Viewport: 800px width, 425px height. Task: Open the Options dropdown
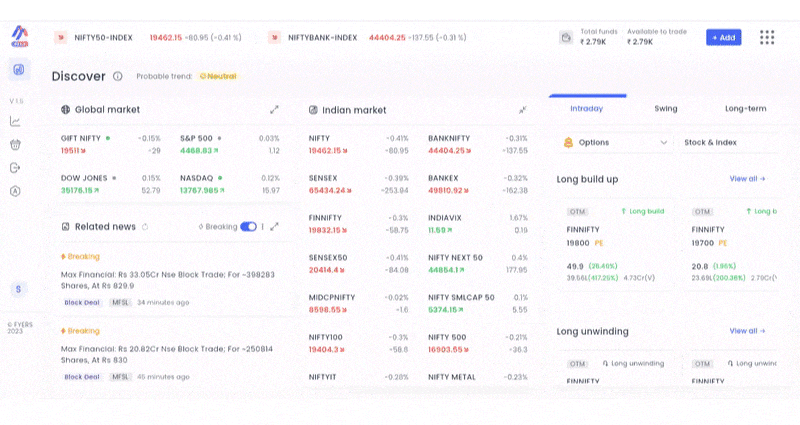(616, 142)
